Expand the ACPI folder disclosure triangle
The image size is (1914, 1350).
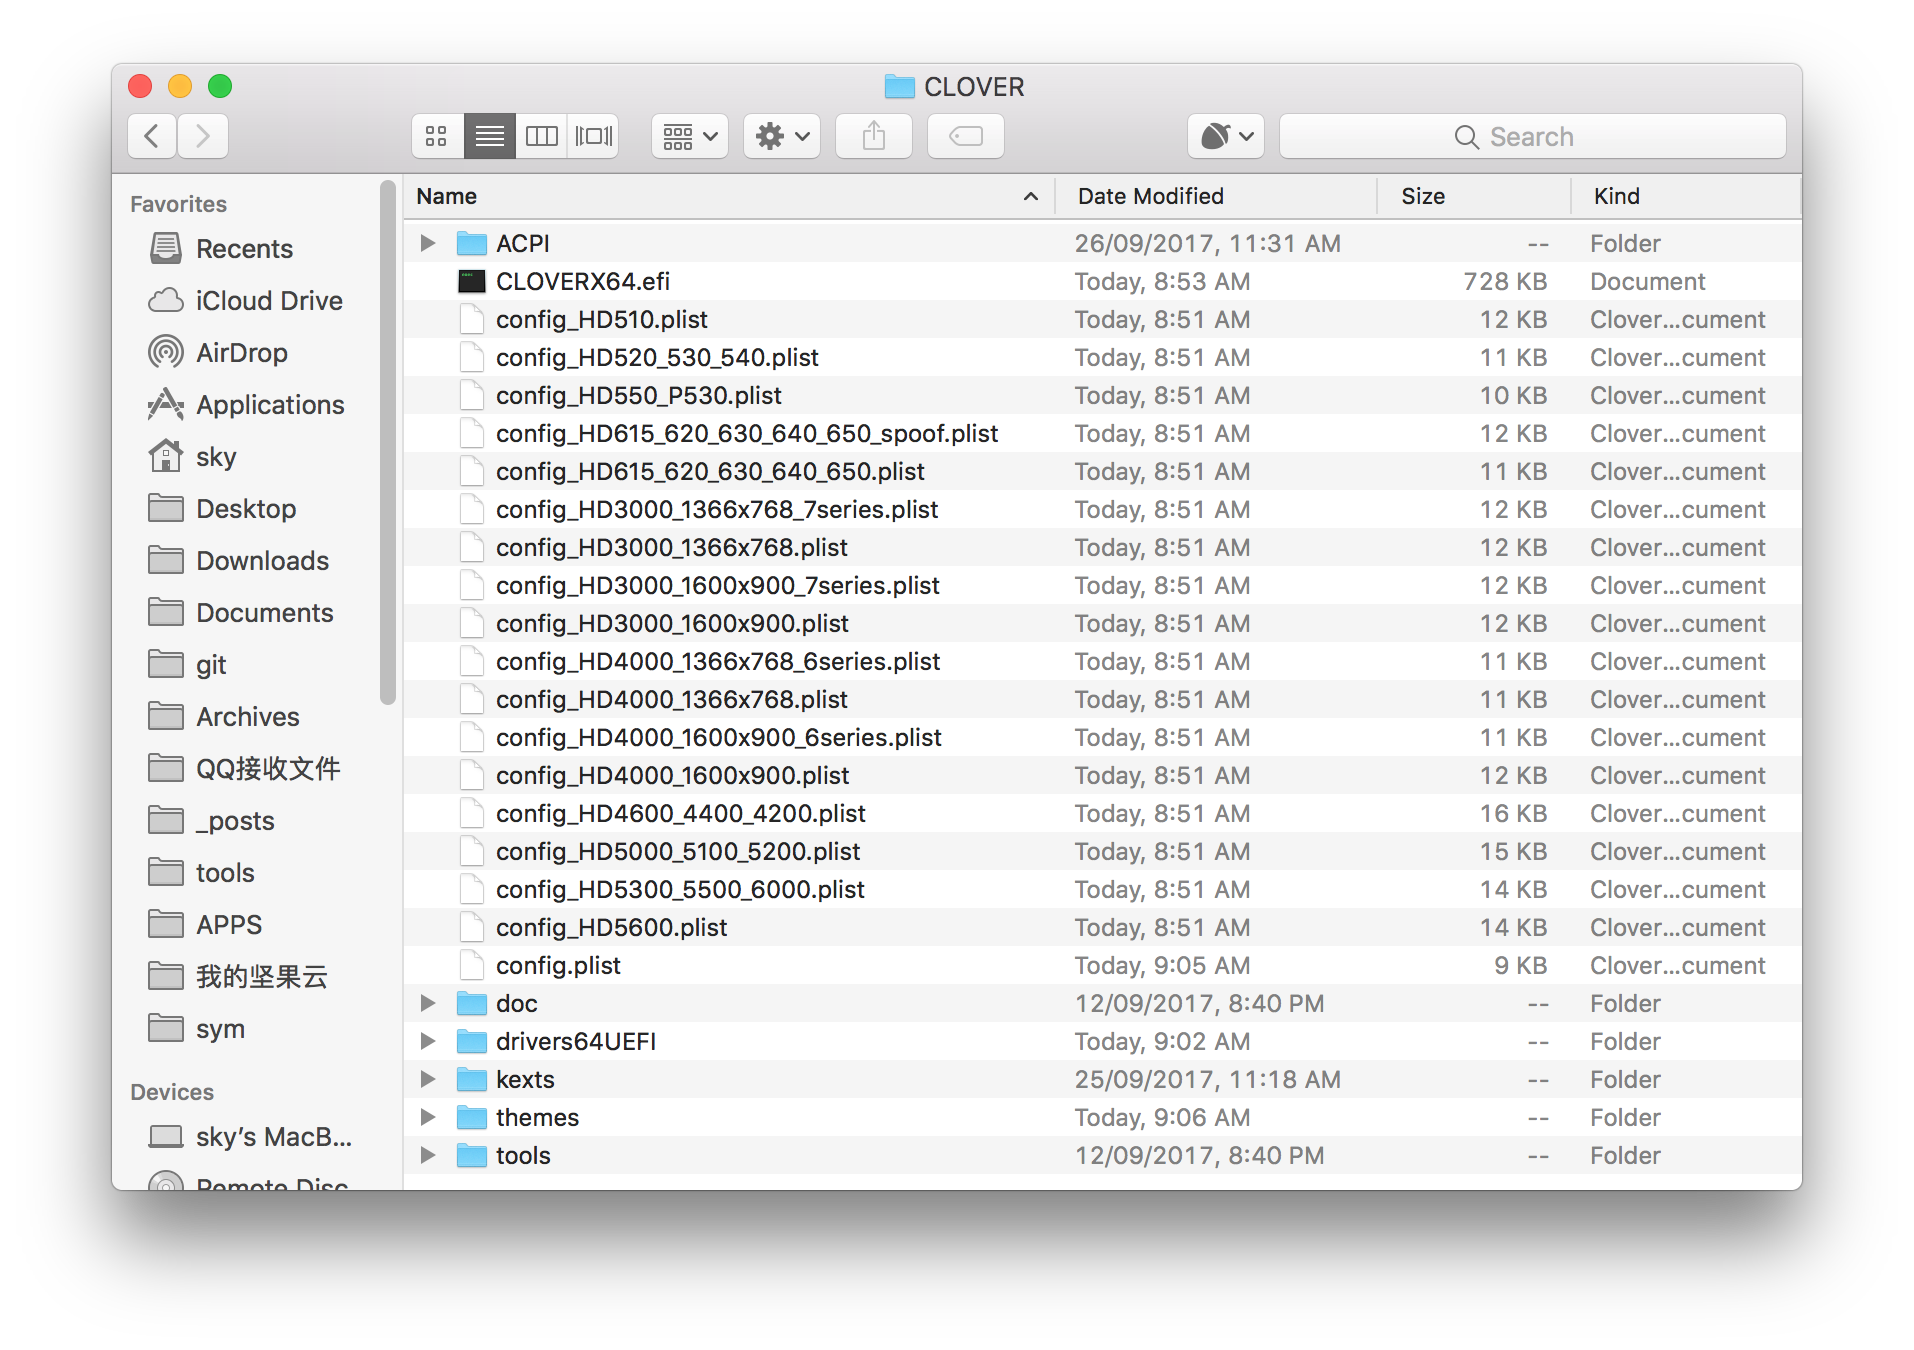[x=428, y=243]
